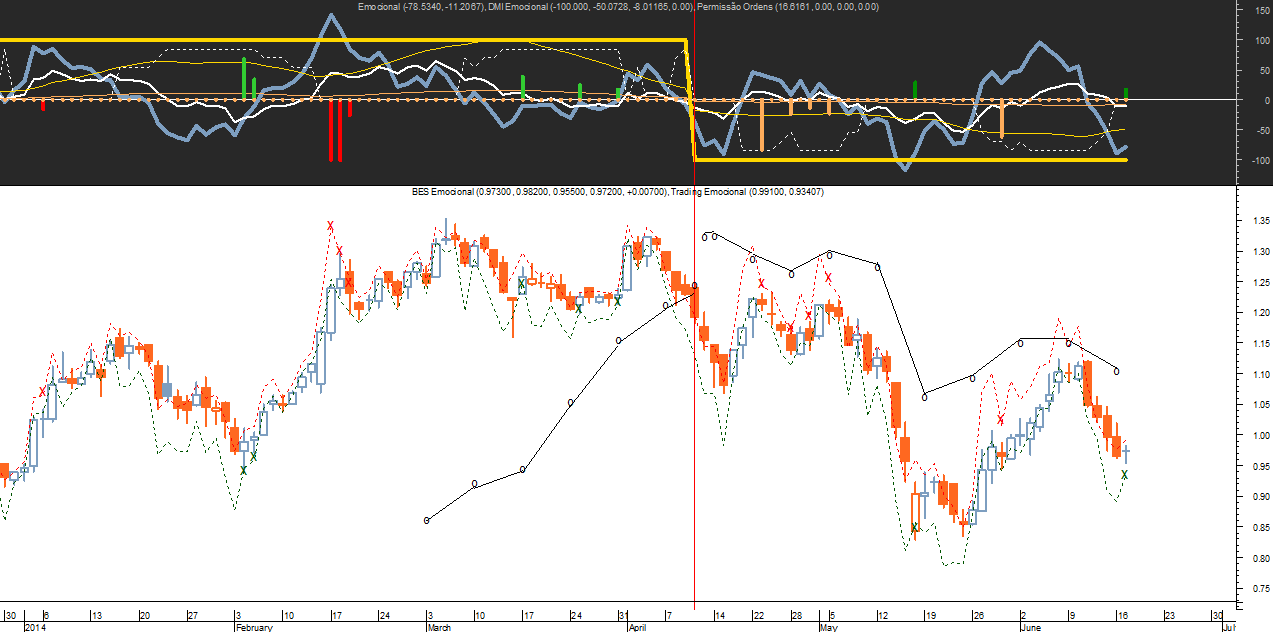This screenshot has height=632, width=1273.
Task: Select the April label on the time axis
Action: [636, 627]
